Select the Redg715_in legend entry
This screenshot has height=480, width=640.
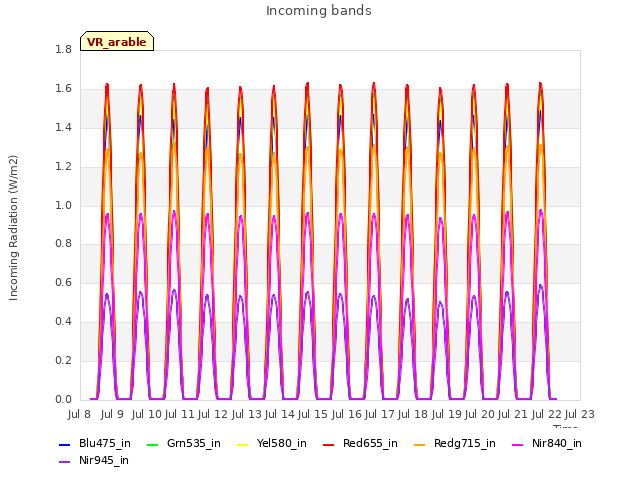[455, 443]
